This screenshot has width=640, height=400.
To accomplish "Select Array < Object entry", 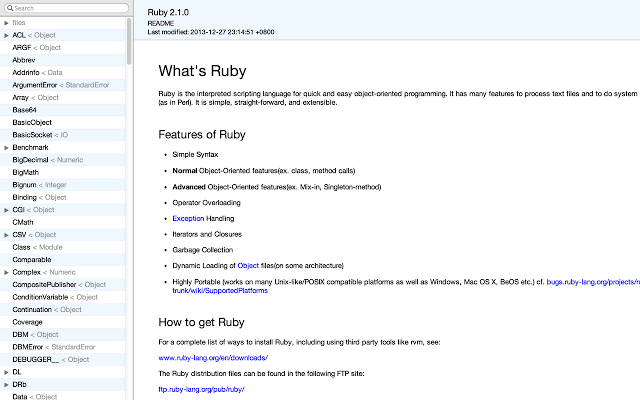I will (62, 98).
